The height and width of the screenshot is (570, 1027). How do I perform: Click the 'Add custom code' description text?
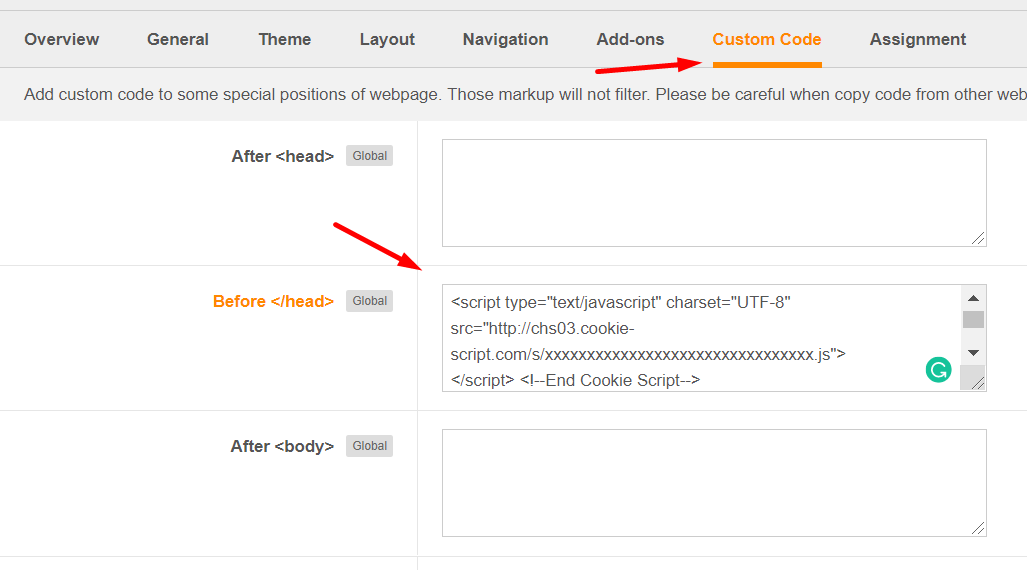[x=525, y=94]
